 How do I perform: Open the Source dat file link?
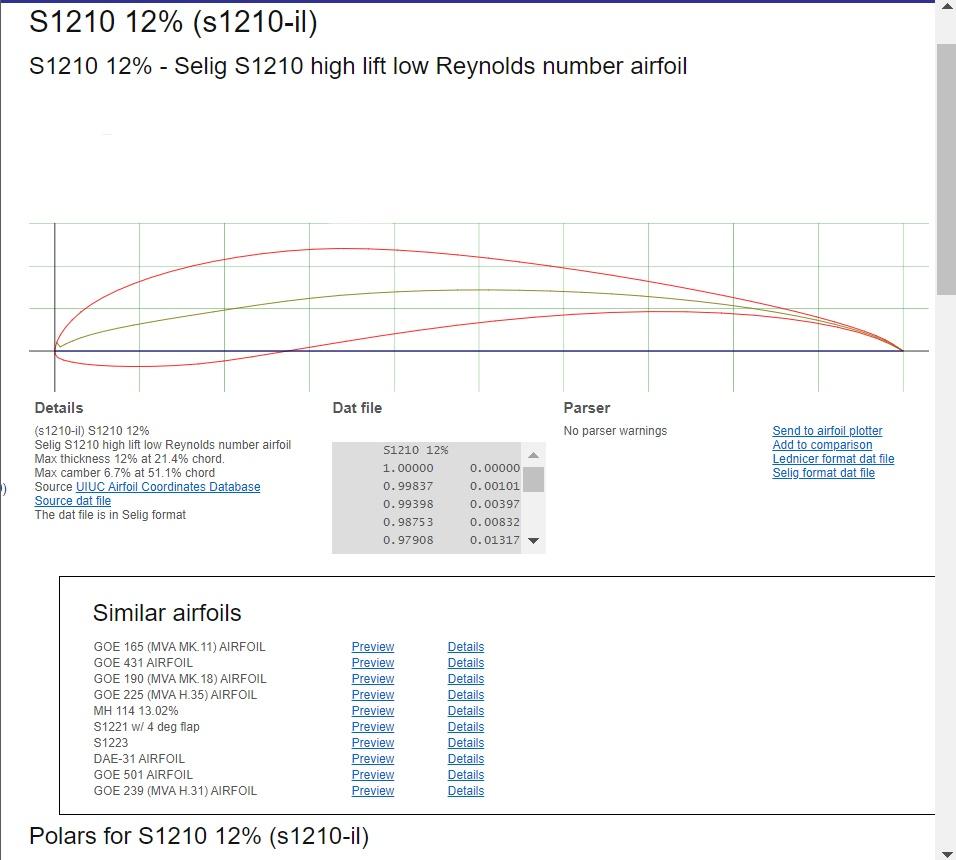tap(73, 501)
